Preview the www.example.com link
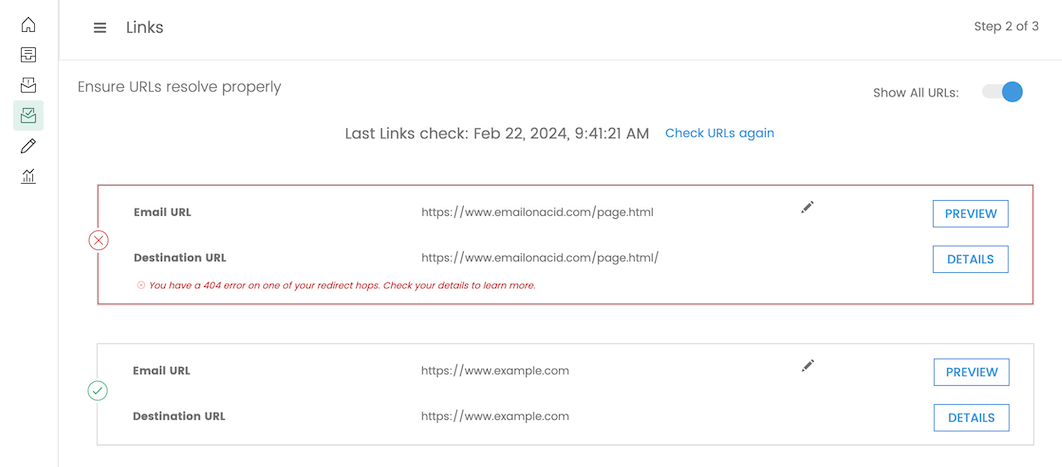 click(971, 372)
